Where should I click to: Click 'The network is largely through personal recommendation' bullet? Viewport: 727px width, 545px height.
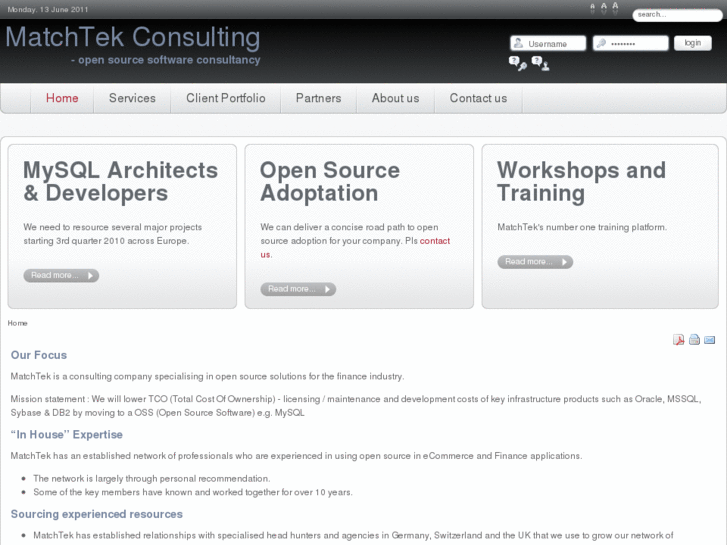[152, 479]
